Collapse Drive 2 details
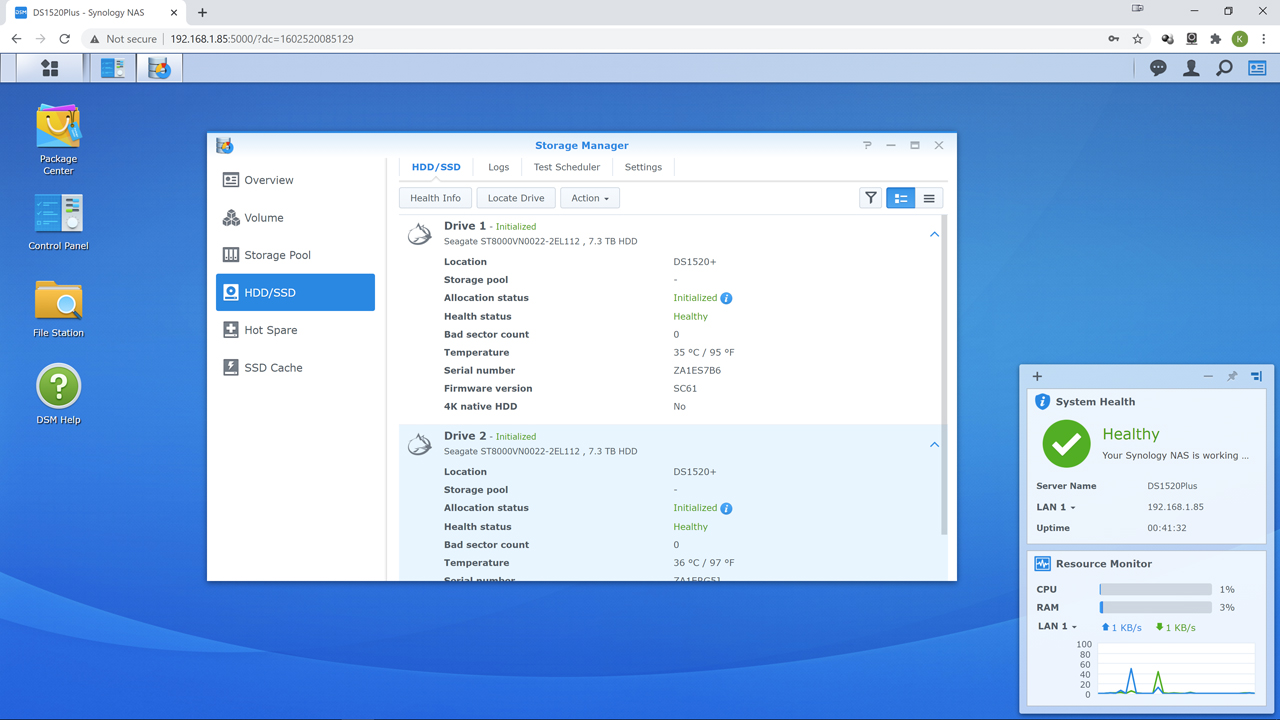The width and height of the screenshot is (1280, 720). tap(934, 445)
